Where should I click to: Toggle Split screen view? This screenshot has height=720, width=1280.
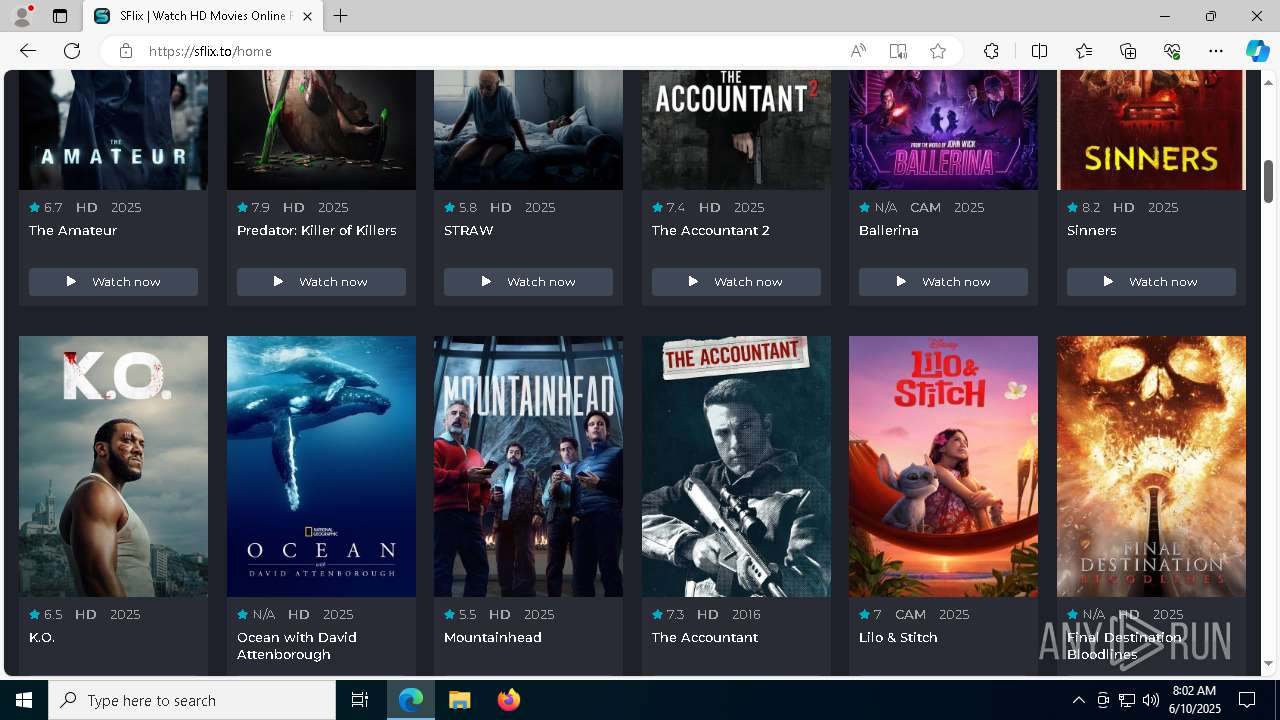pyautogui.click(x=1039, y=51)
